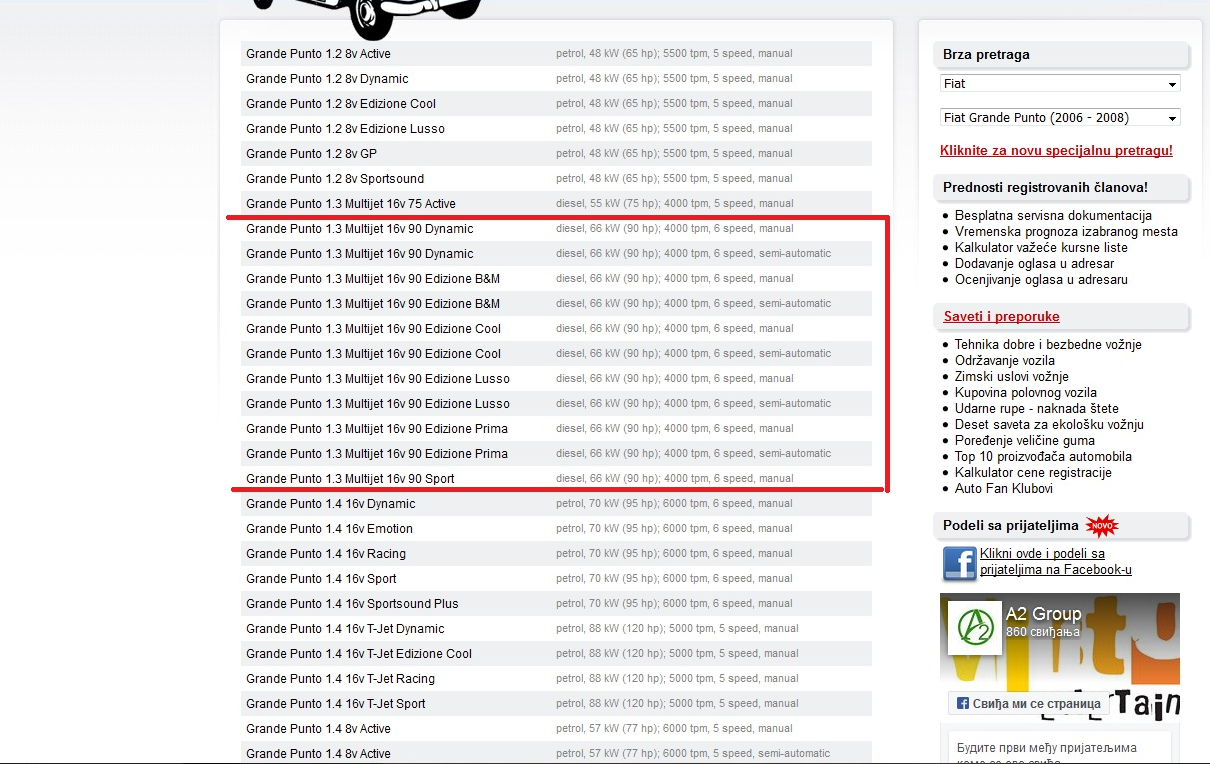
Task: Click 'Auto Fan Klubovi' list item
Action: 1004,488
